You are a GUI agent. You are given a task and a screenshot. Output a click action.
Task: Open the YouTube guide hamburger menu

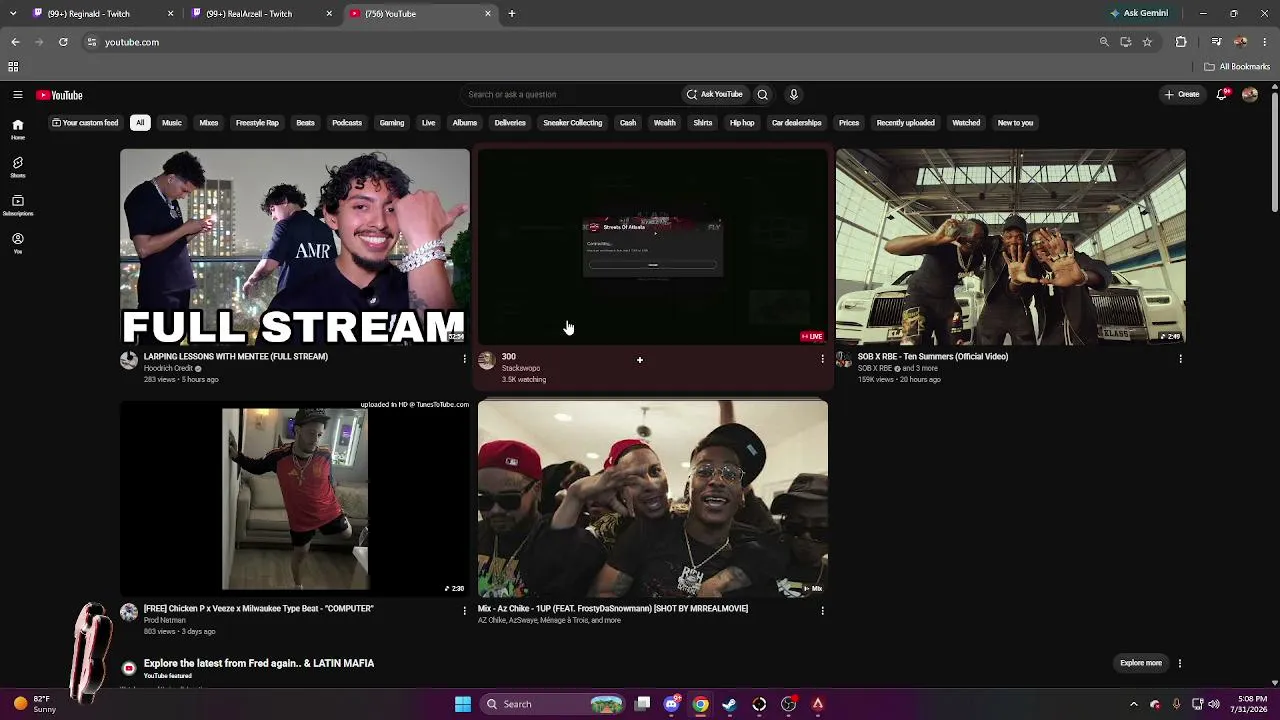tap(18, 95)
